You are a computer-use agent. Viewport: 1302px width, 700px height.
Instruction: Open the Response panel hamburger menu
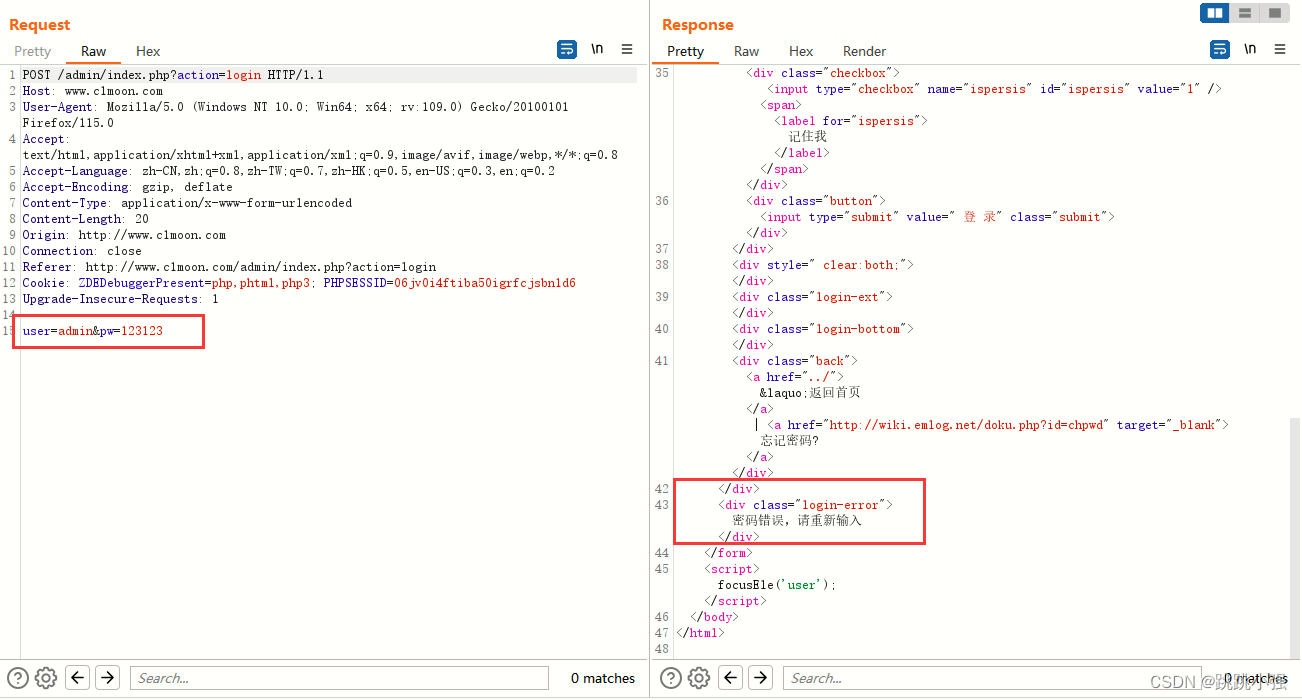coord(1280,49)
